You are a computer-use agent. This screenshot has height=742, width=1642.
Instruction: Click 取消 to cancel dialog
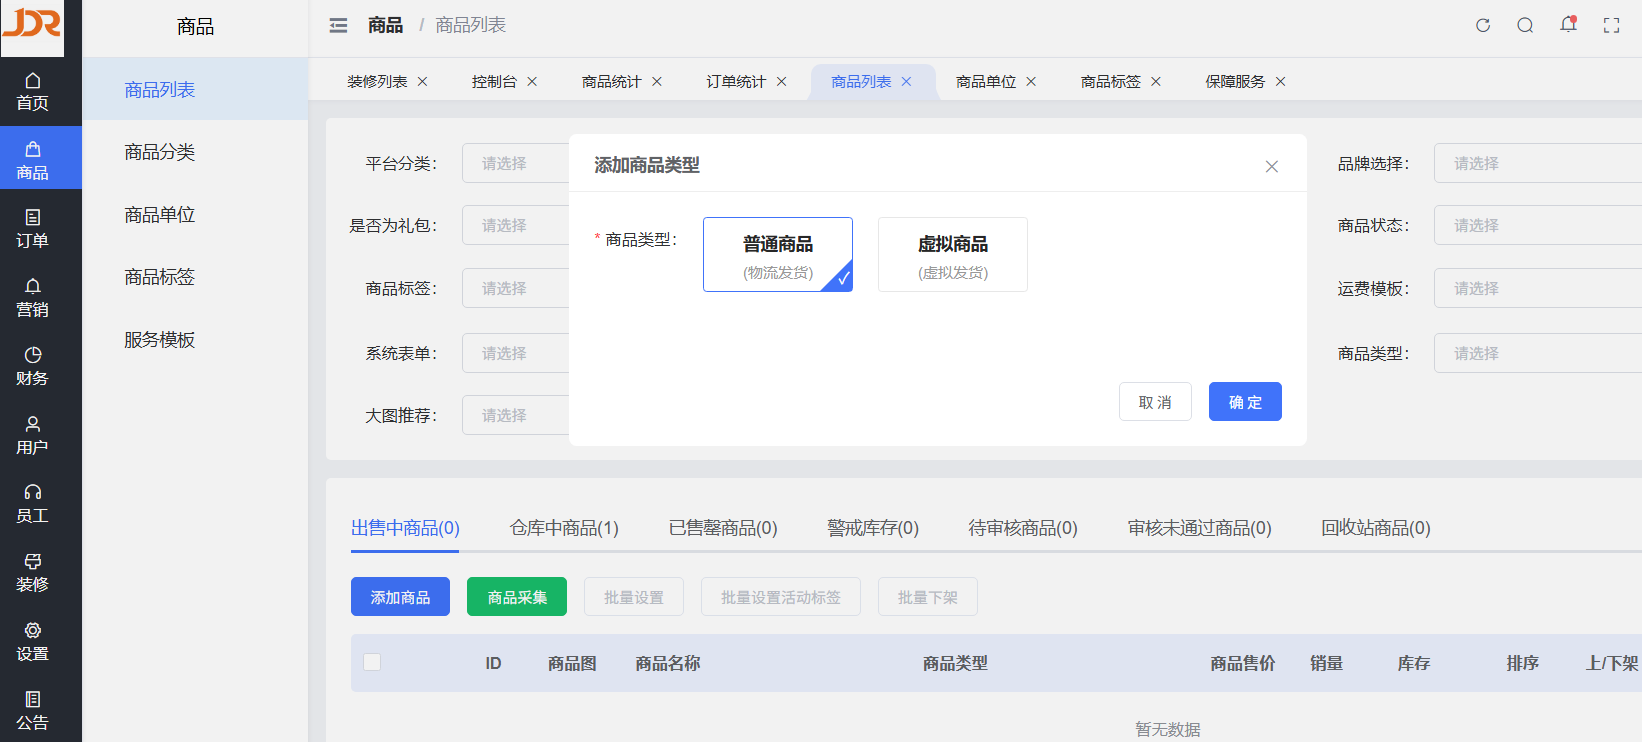pos(1155,402)
